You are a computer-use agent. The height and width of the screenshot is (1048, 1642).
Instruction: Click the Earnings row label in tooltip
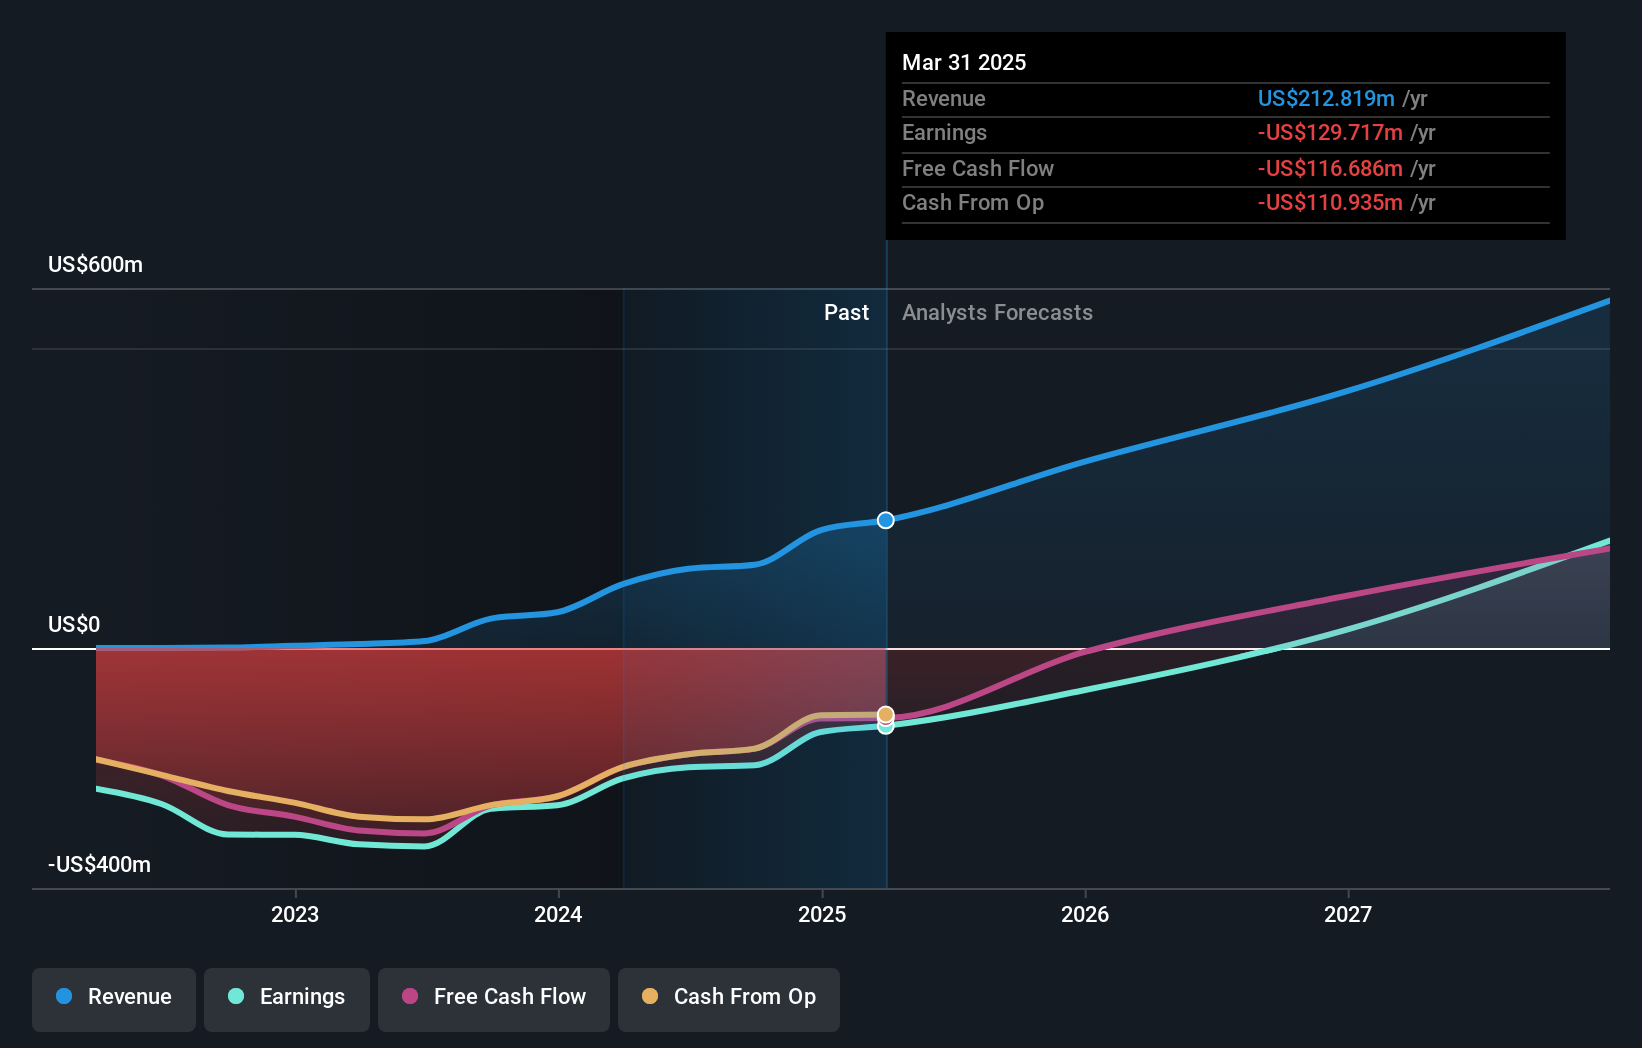click(944, 132)
